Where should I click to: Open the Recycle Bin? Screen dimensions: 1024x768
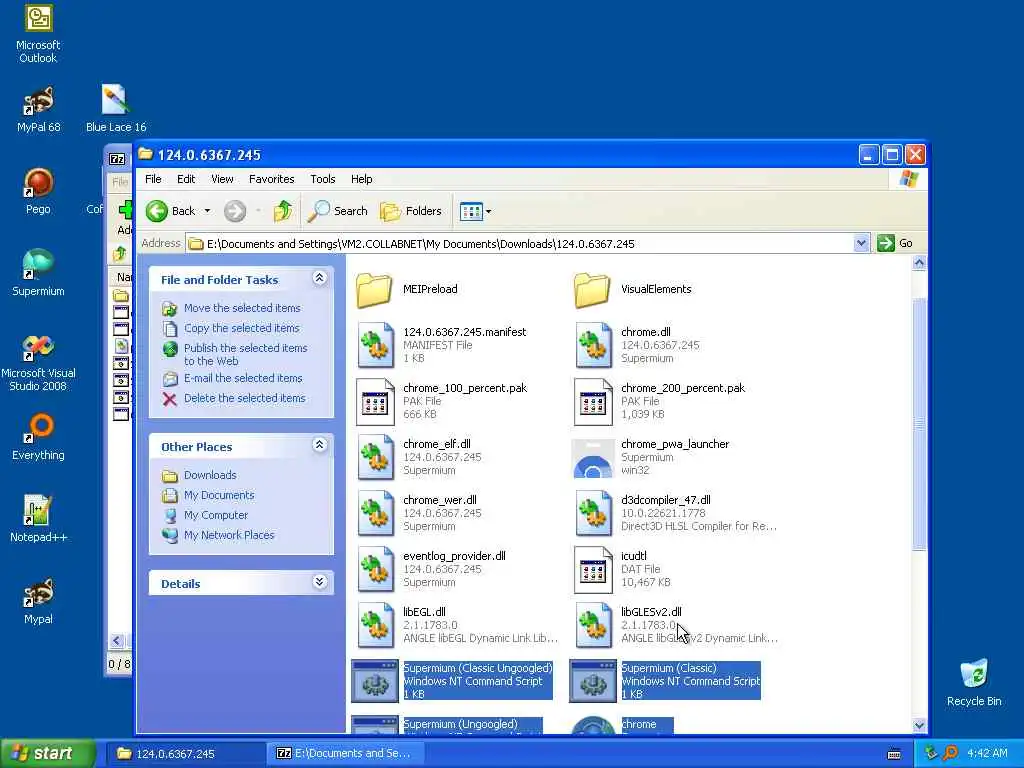[974, 683]
